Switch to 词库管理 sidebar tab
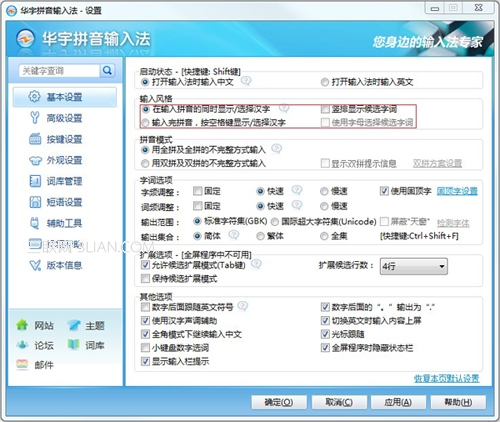The width and height of the screenshot is (500, 422). 65,181
